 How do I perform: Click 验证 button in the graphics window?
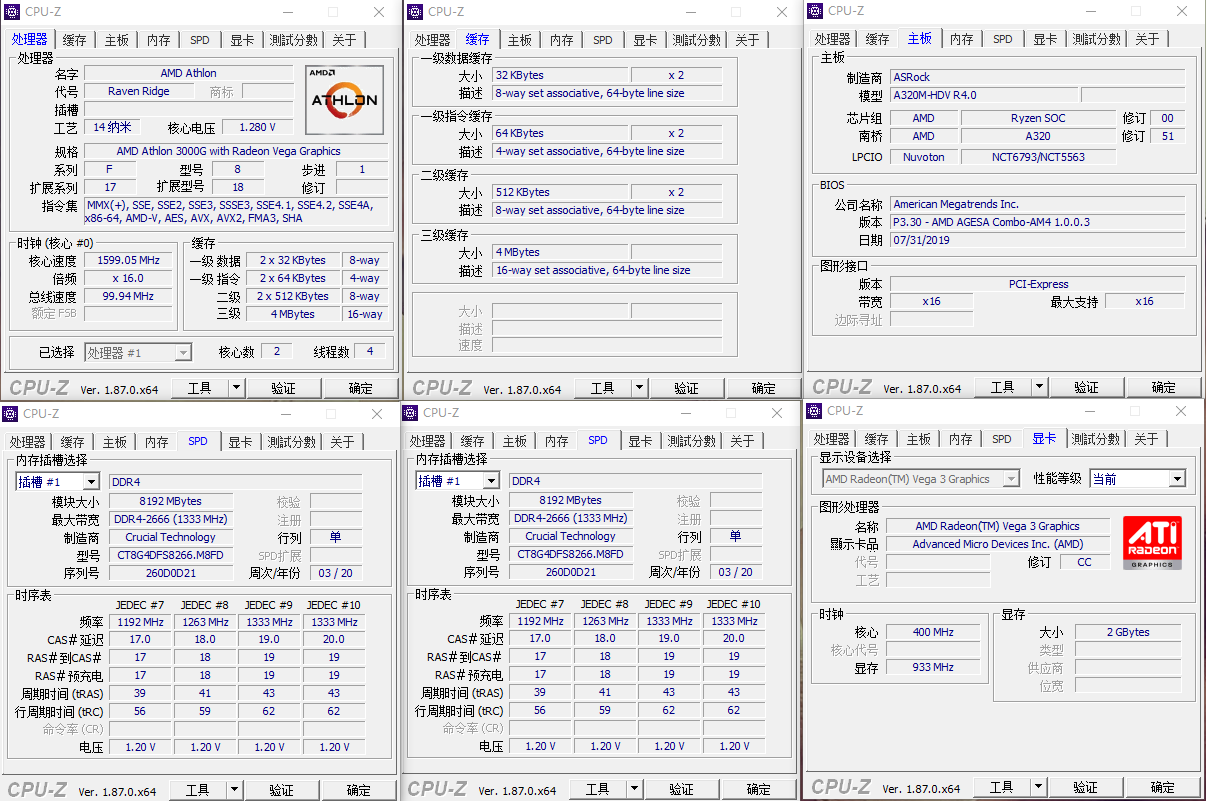coord(1085,787)
